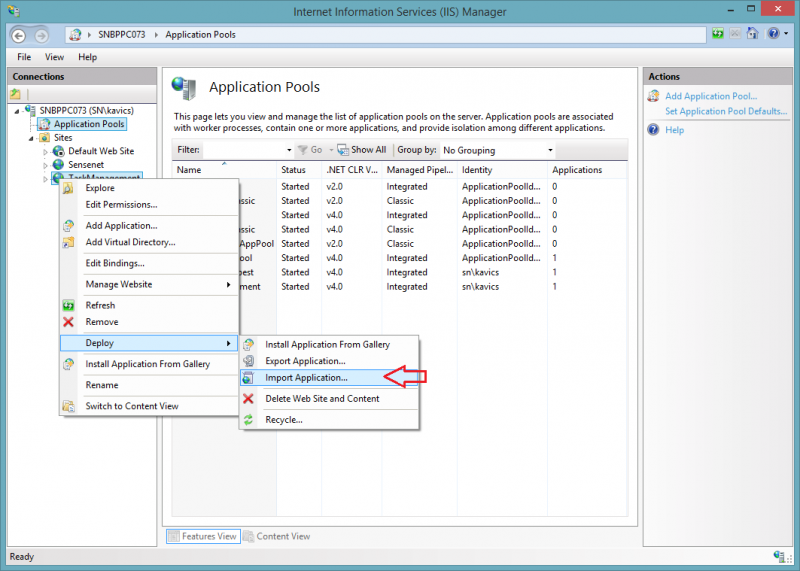Select the Deploy menu entry
The width and height of the screenshot is (800, 571).
point(149,343)
